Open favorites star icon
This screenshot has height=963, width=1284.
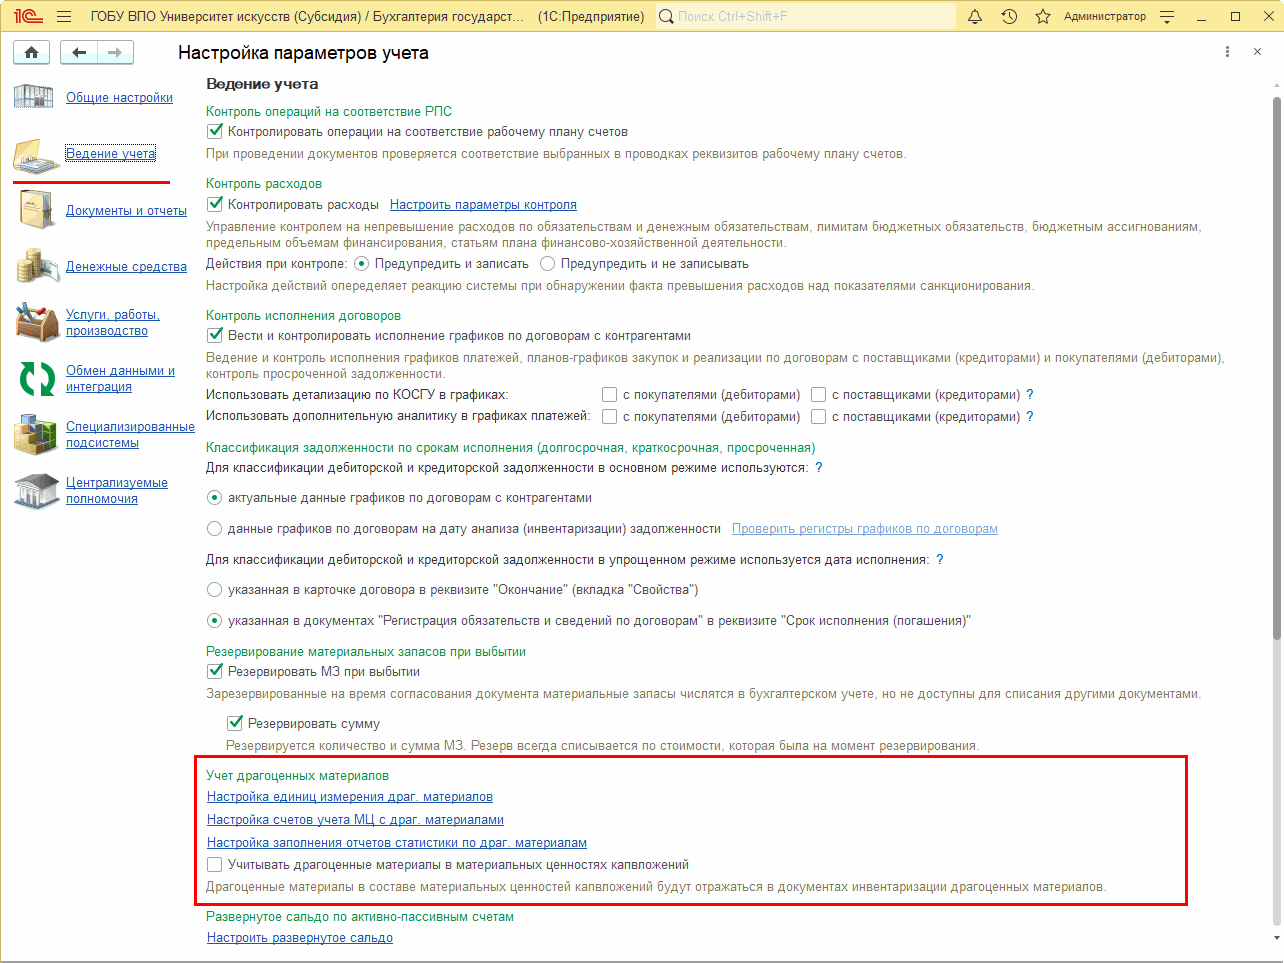(x=1043, y=17)
